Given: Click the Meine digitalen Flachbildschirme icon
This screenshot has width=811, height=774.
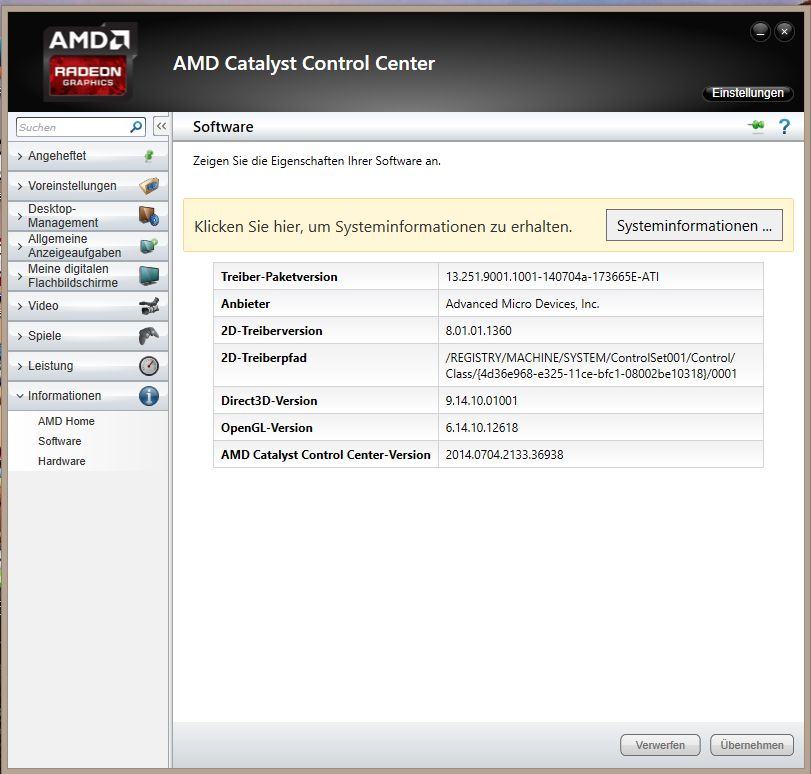Looking at the screenshot, I should point(149,276).
